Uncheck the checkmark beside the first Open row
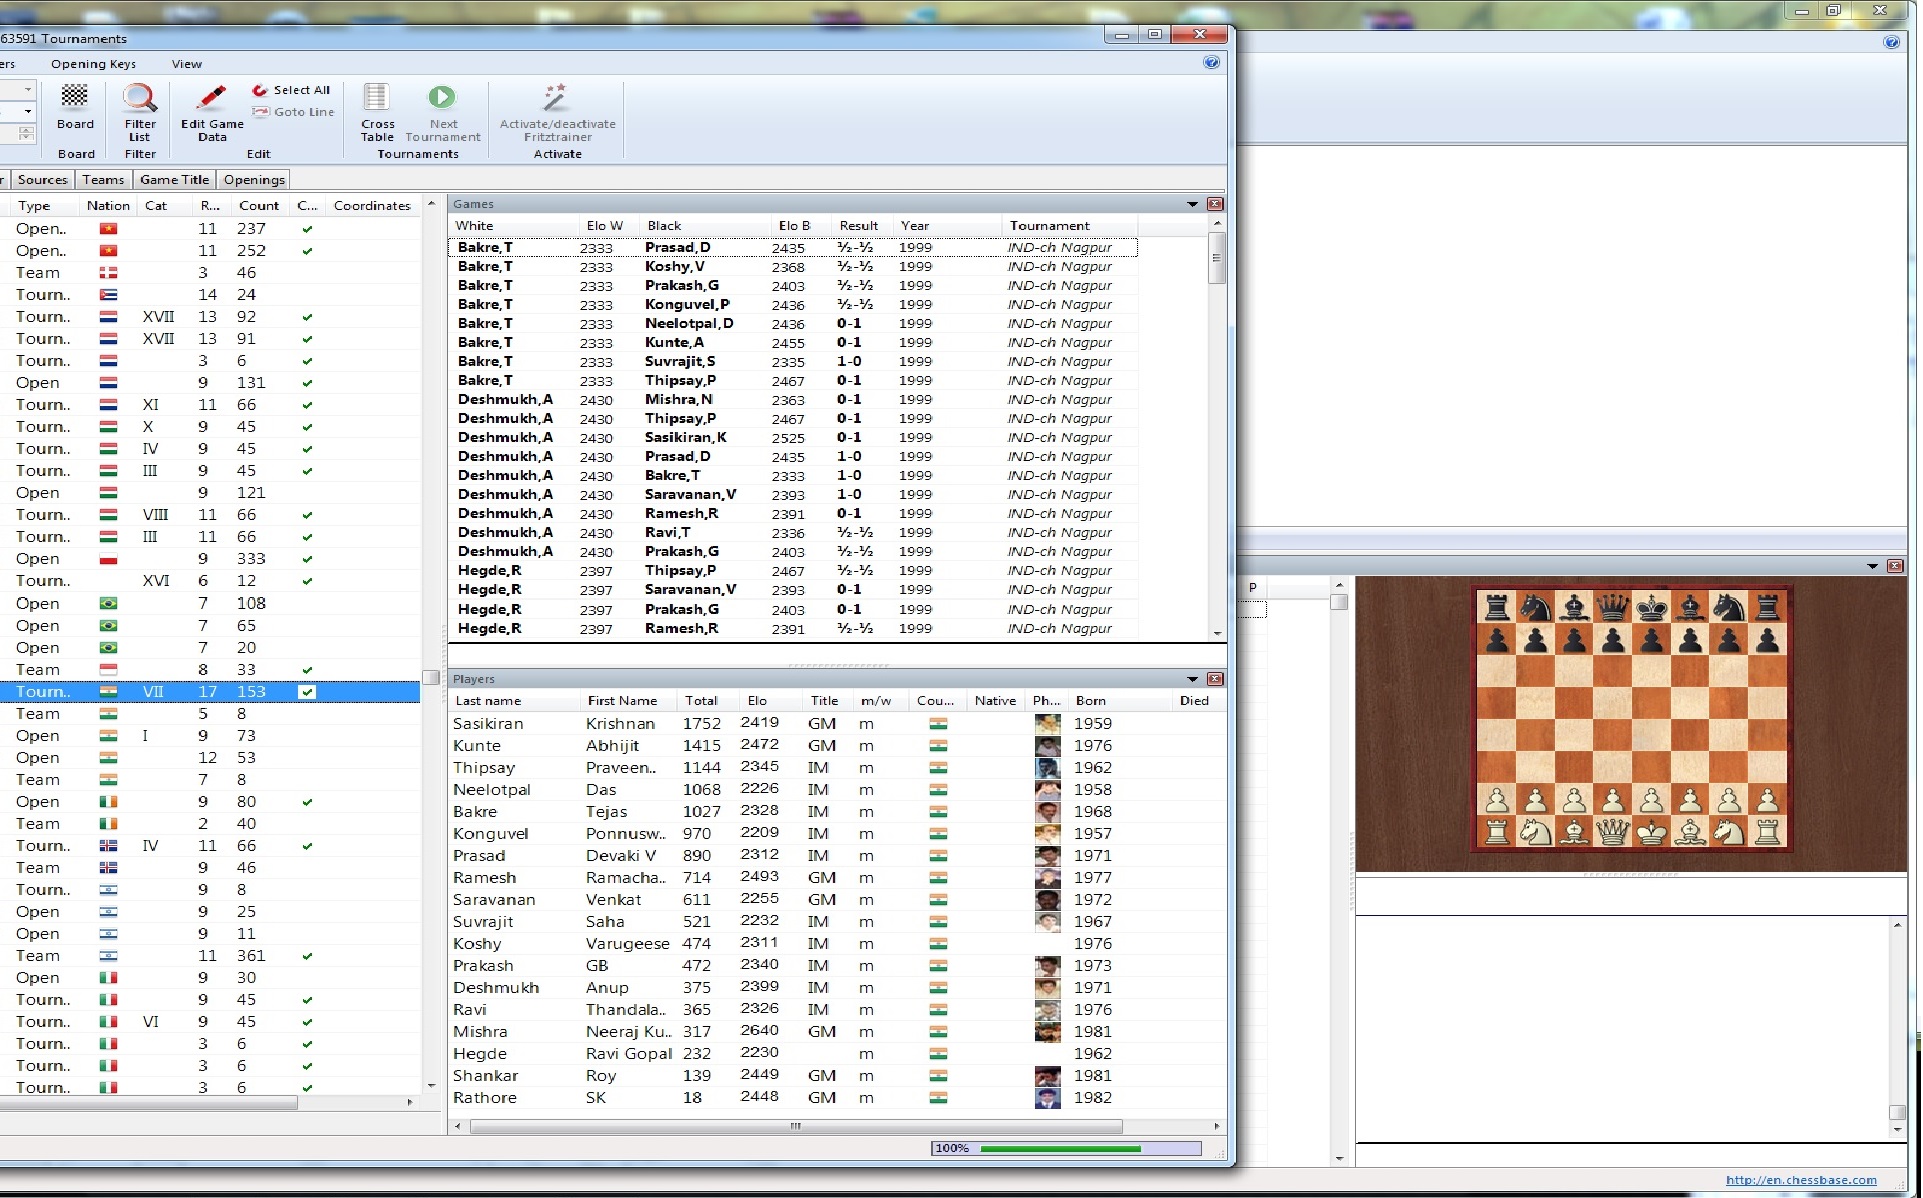 point(307,228)
